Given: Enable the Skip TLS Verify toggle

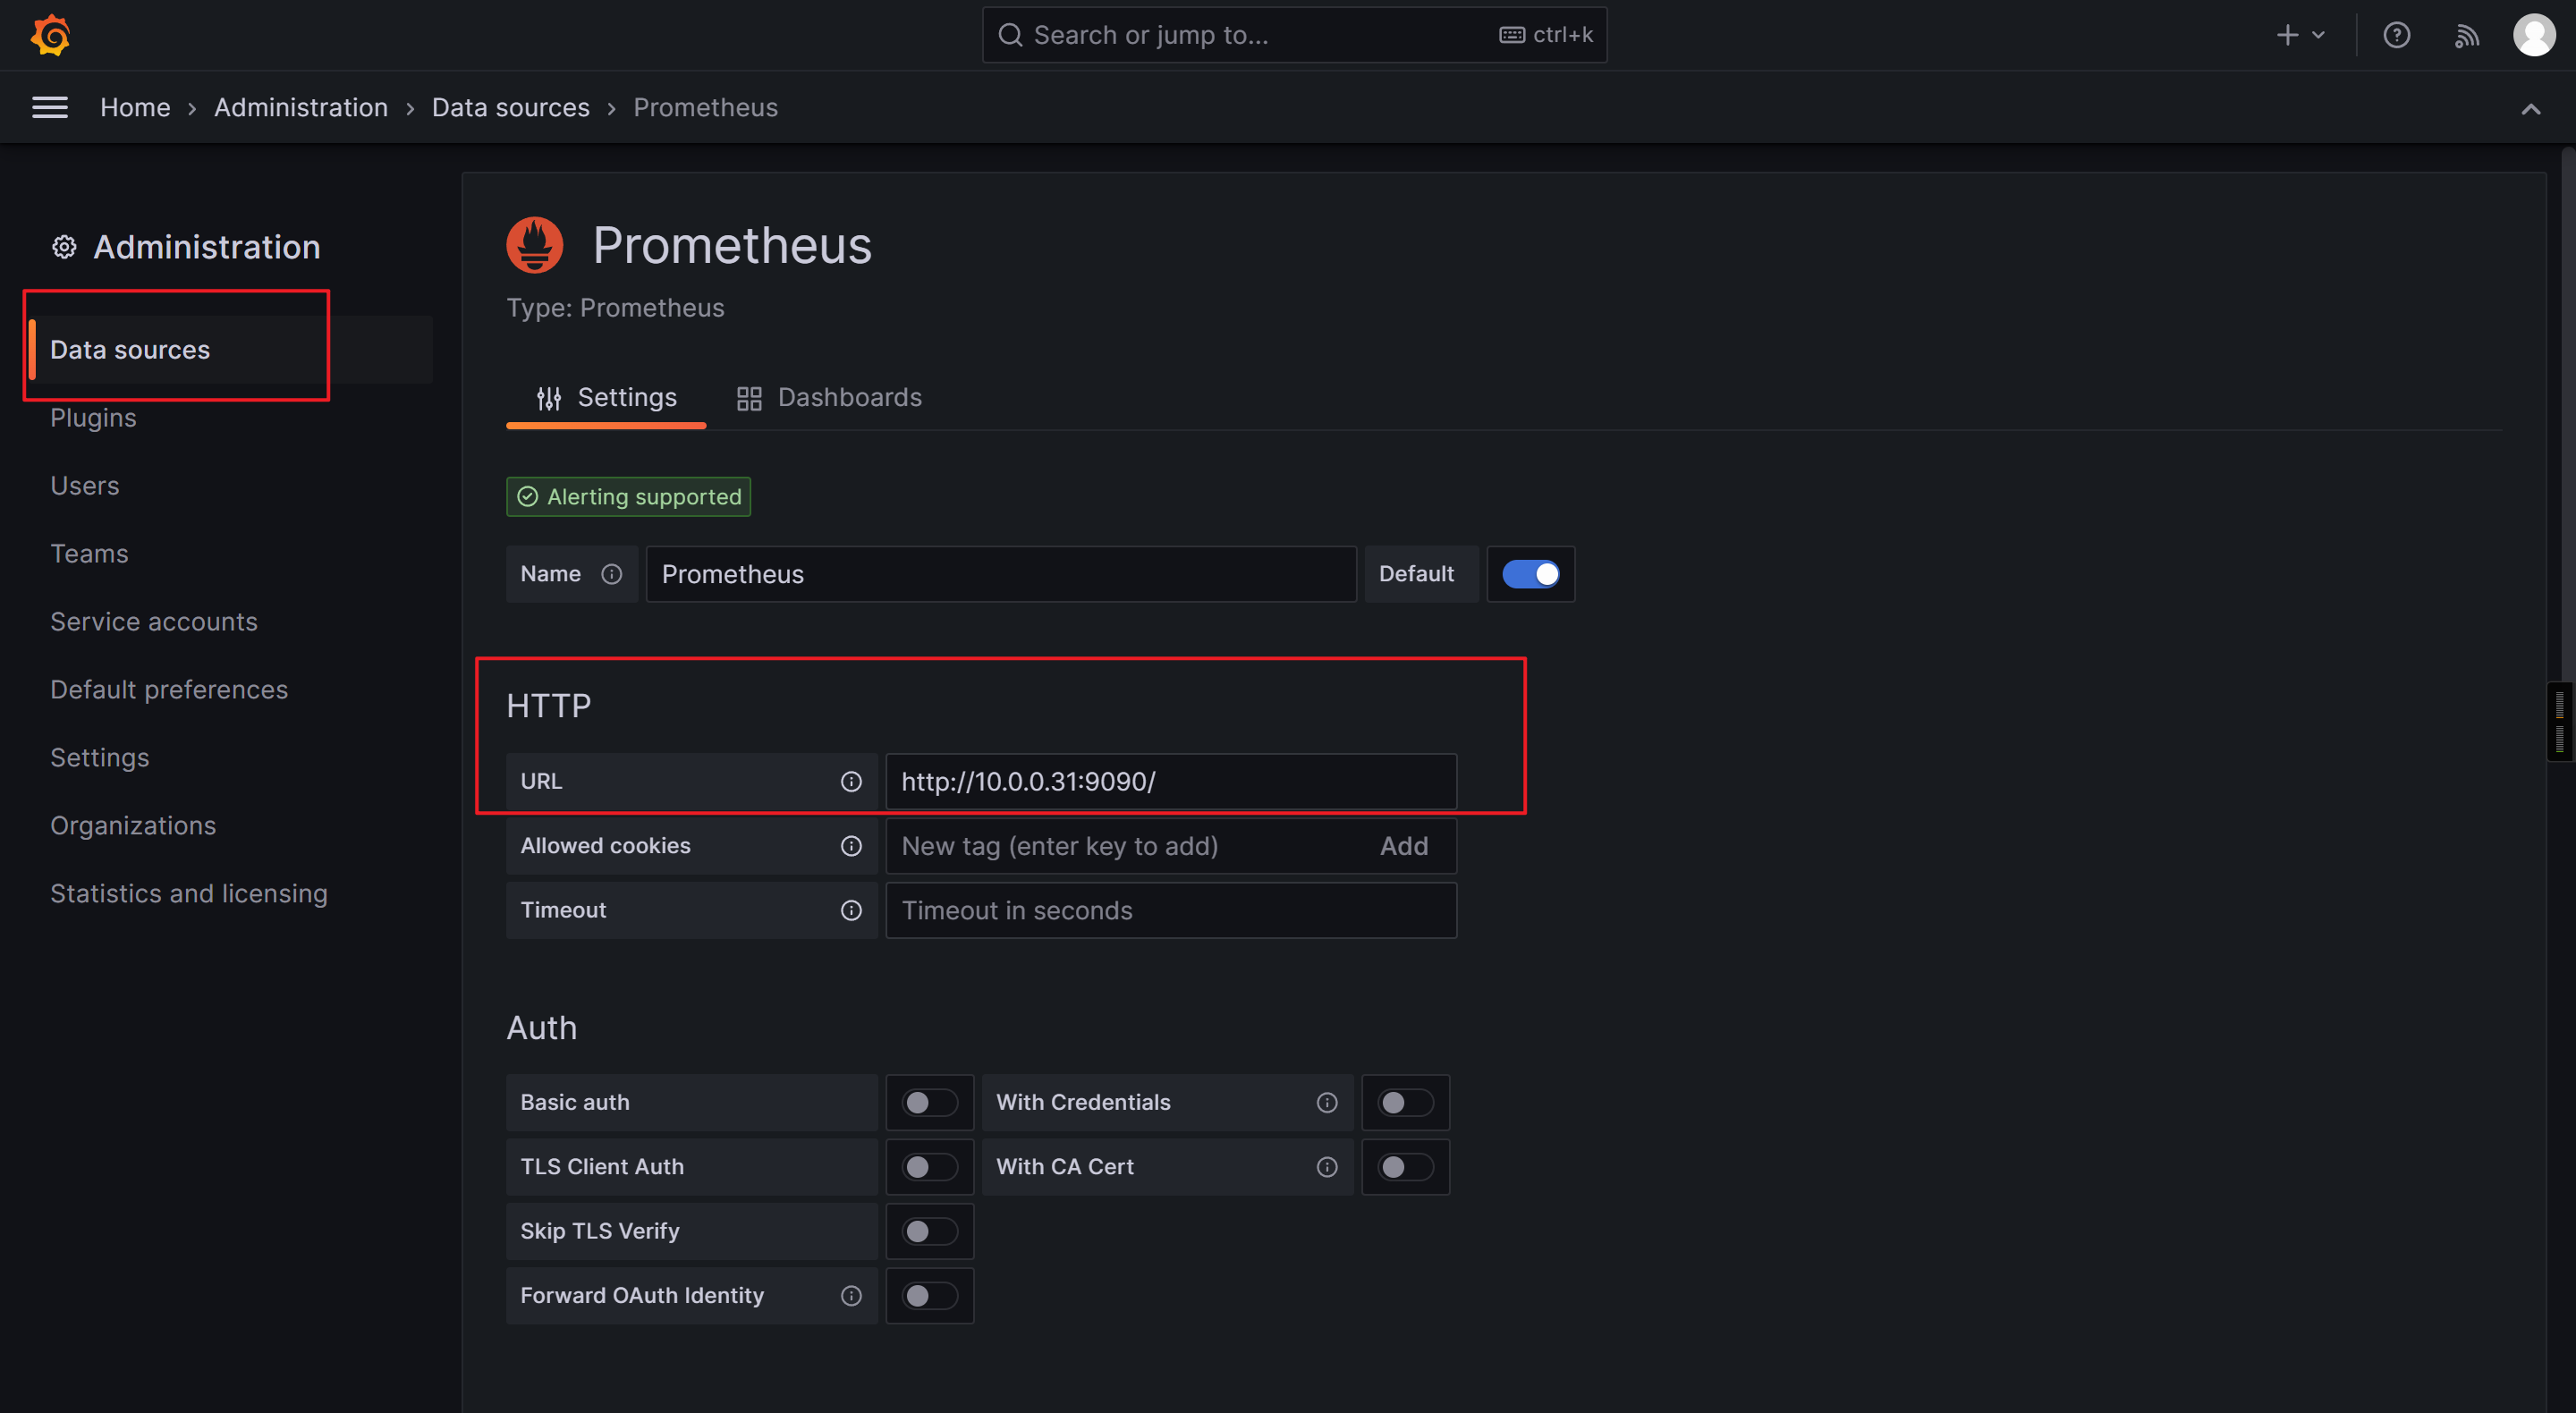Looking at the screenshot, I should tap(929, 1232).
